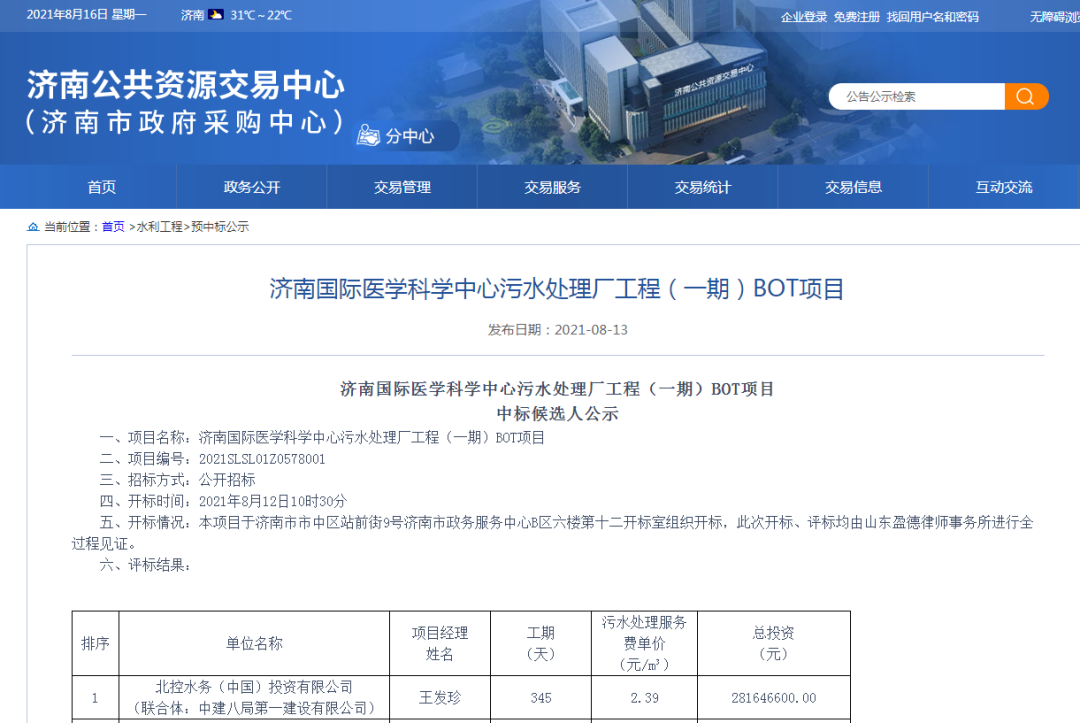Click the date 2021年8月16日 星期一 in header
The height and width of the screenshot is (723, 1080).
86,14
